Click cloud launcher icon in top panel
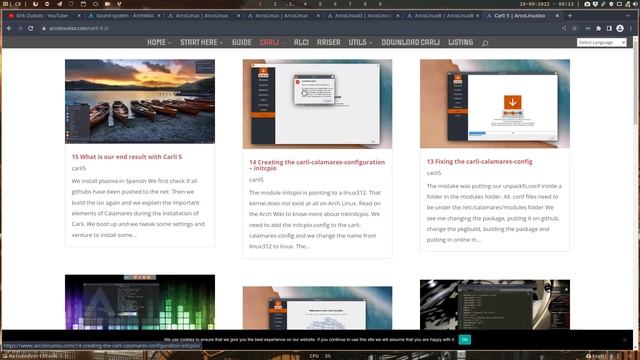 click(96, 4)
